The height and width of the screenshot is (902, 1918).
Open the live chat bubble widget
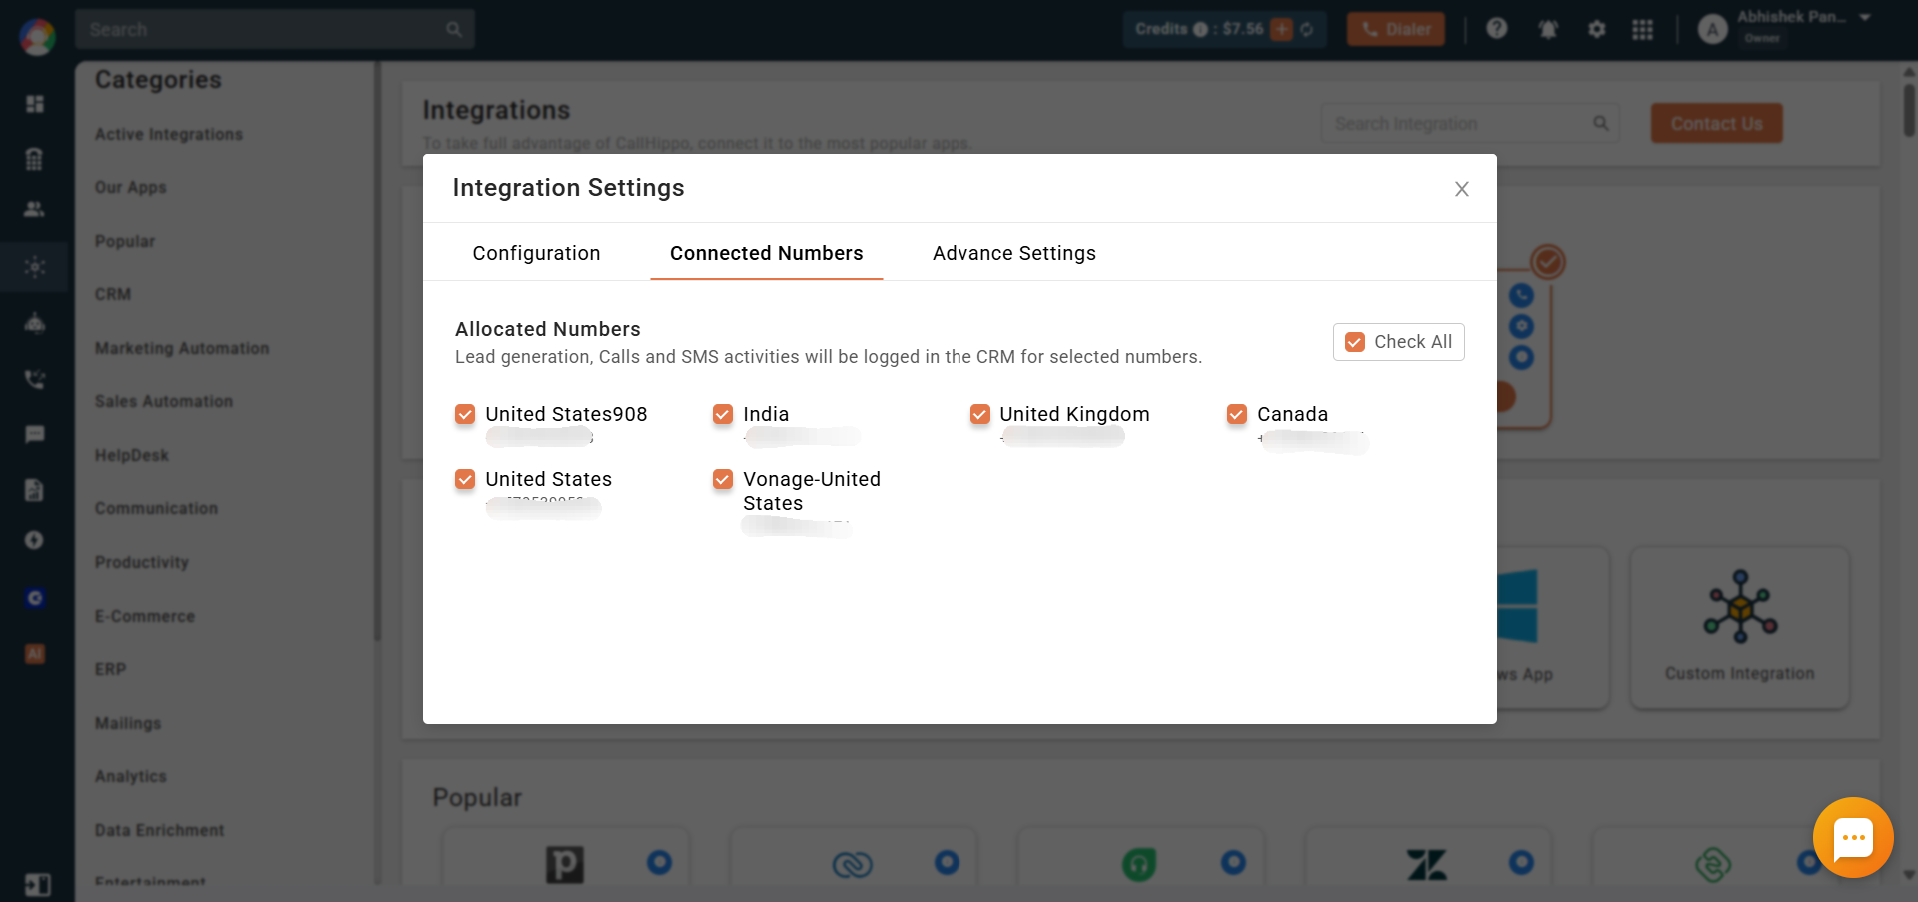(x=1853, y=838)
